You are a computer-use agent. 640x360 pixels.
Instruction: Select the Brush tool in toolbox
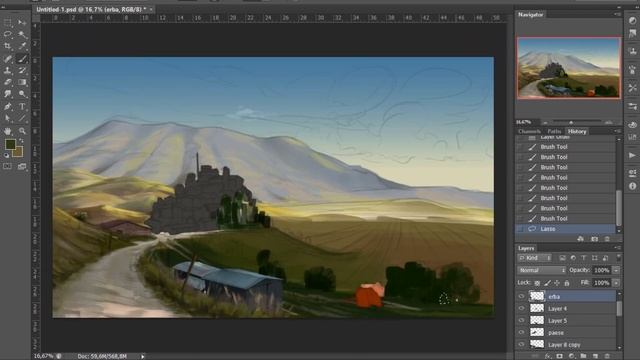coord(22,58)
